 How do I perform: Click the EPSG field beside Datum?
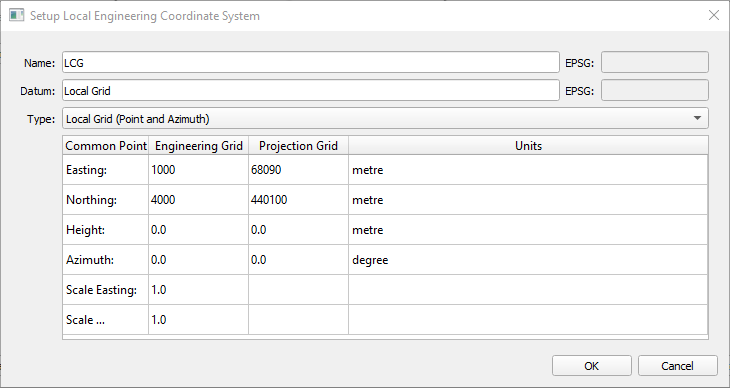pyautogui.click(x=655, y=90)
